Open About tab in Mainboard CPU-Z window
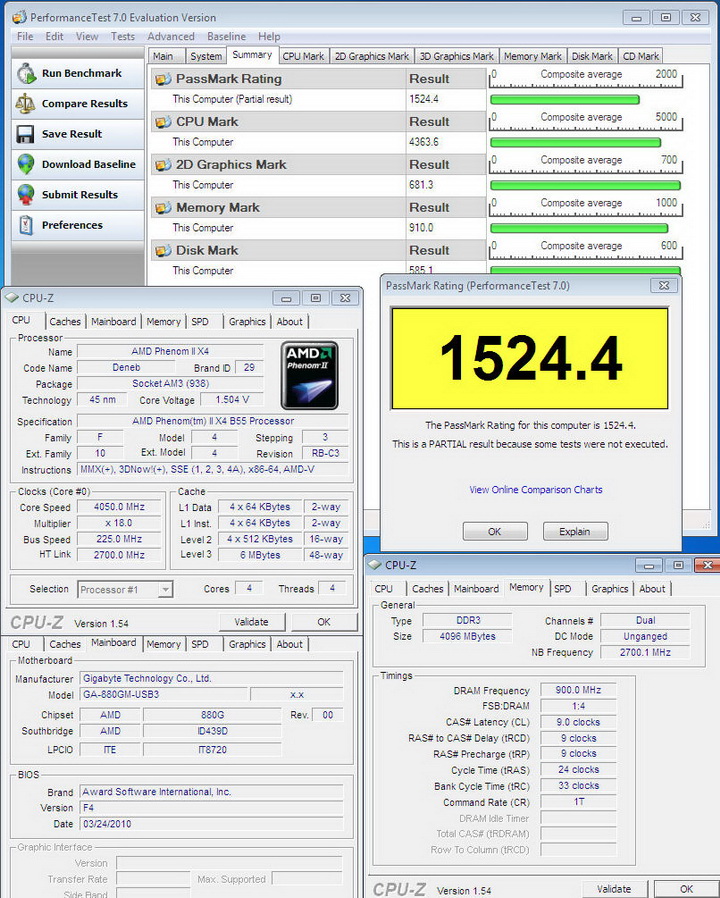The height and width of the screenshot is (898, 720). point(289,644)
